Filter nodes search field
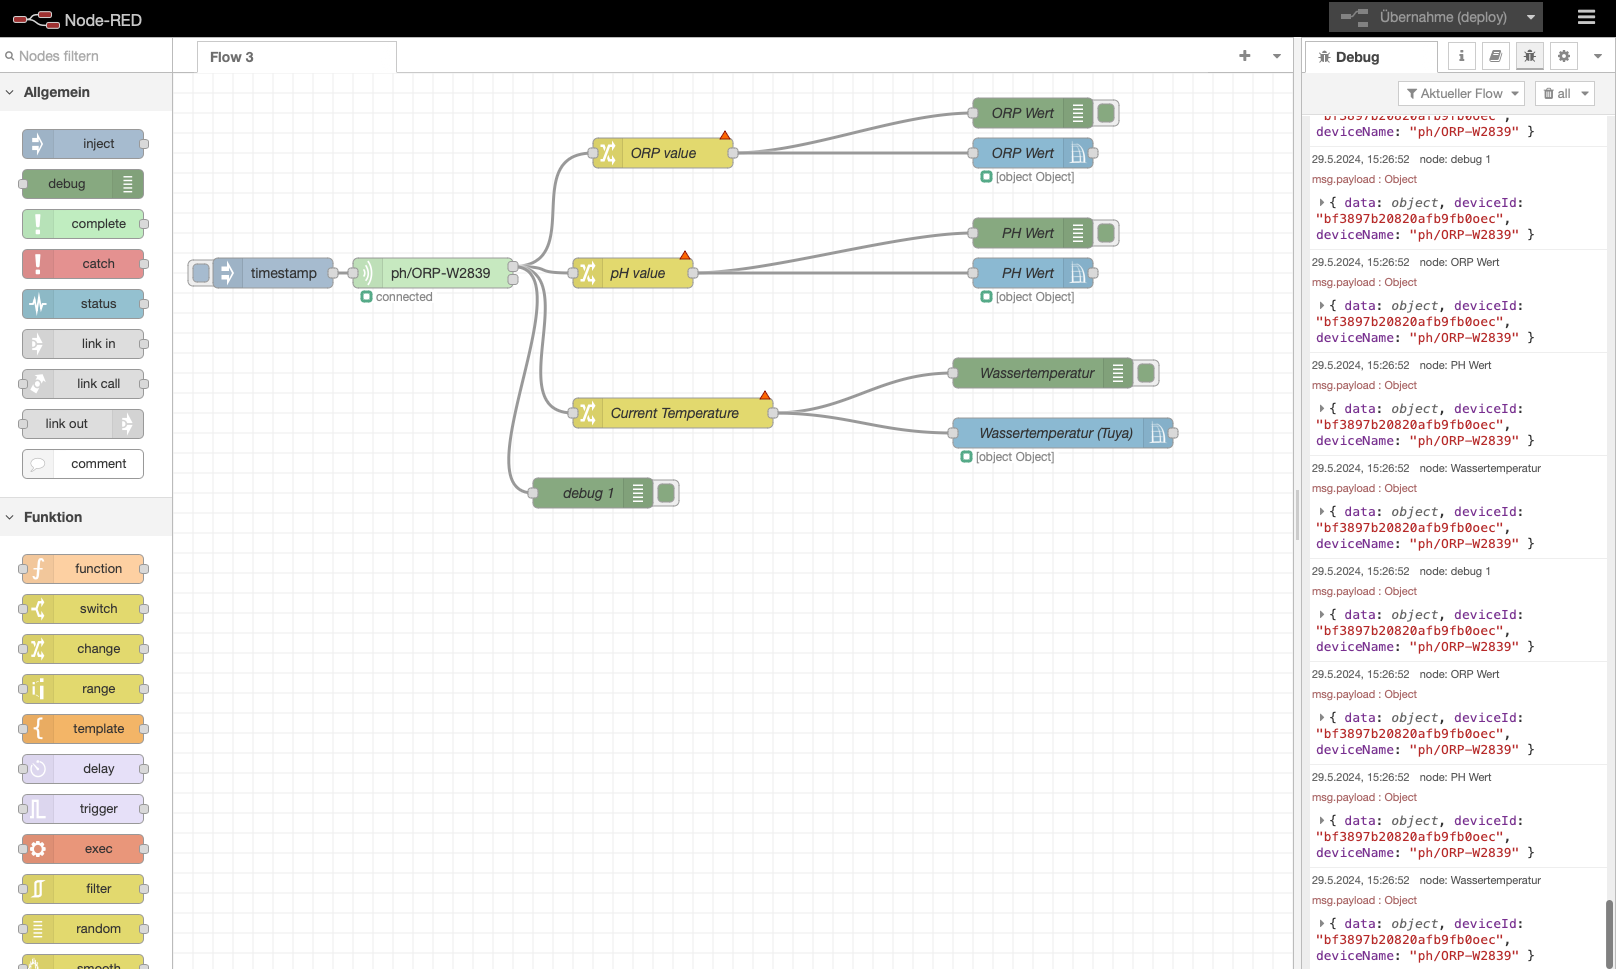Viewport: 1616px width, 969px height. tap(86, 56)
